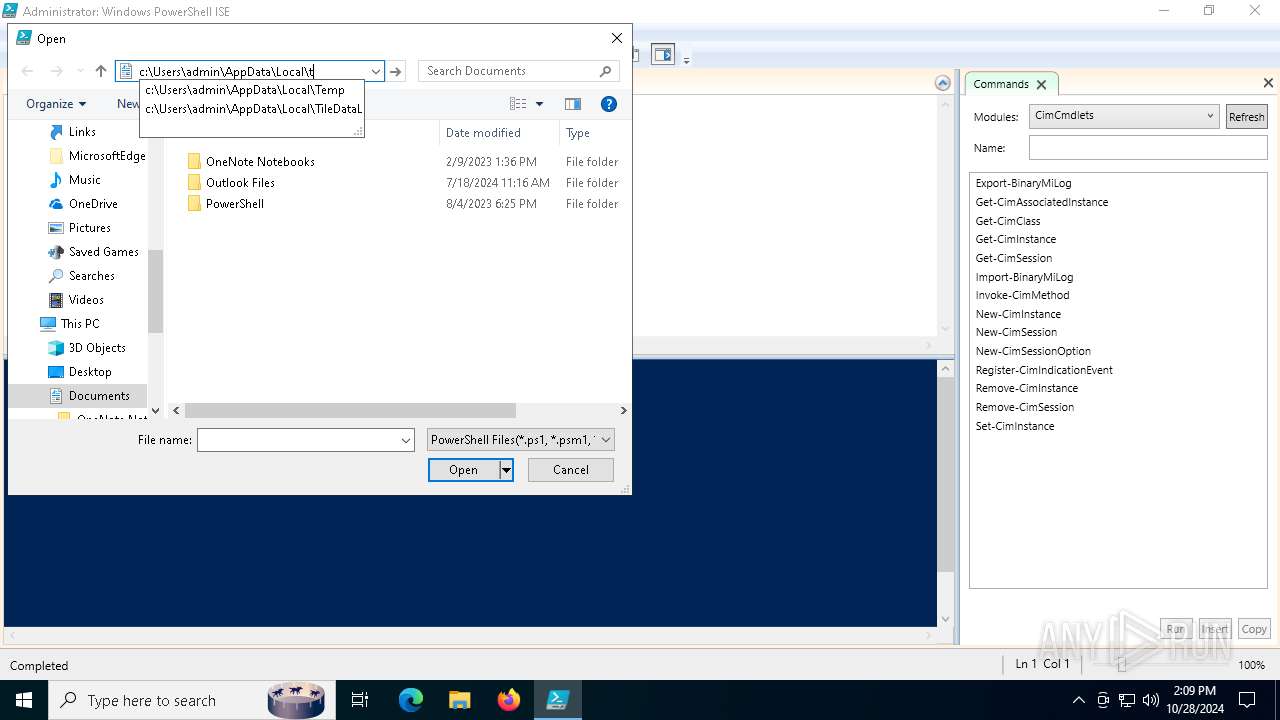Select Pictures in navigation pane
The height and width of the screenshot is (720, 1280).
coord(89,228)
